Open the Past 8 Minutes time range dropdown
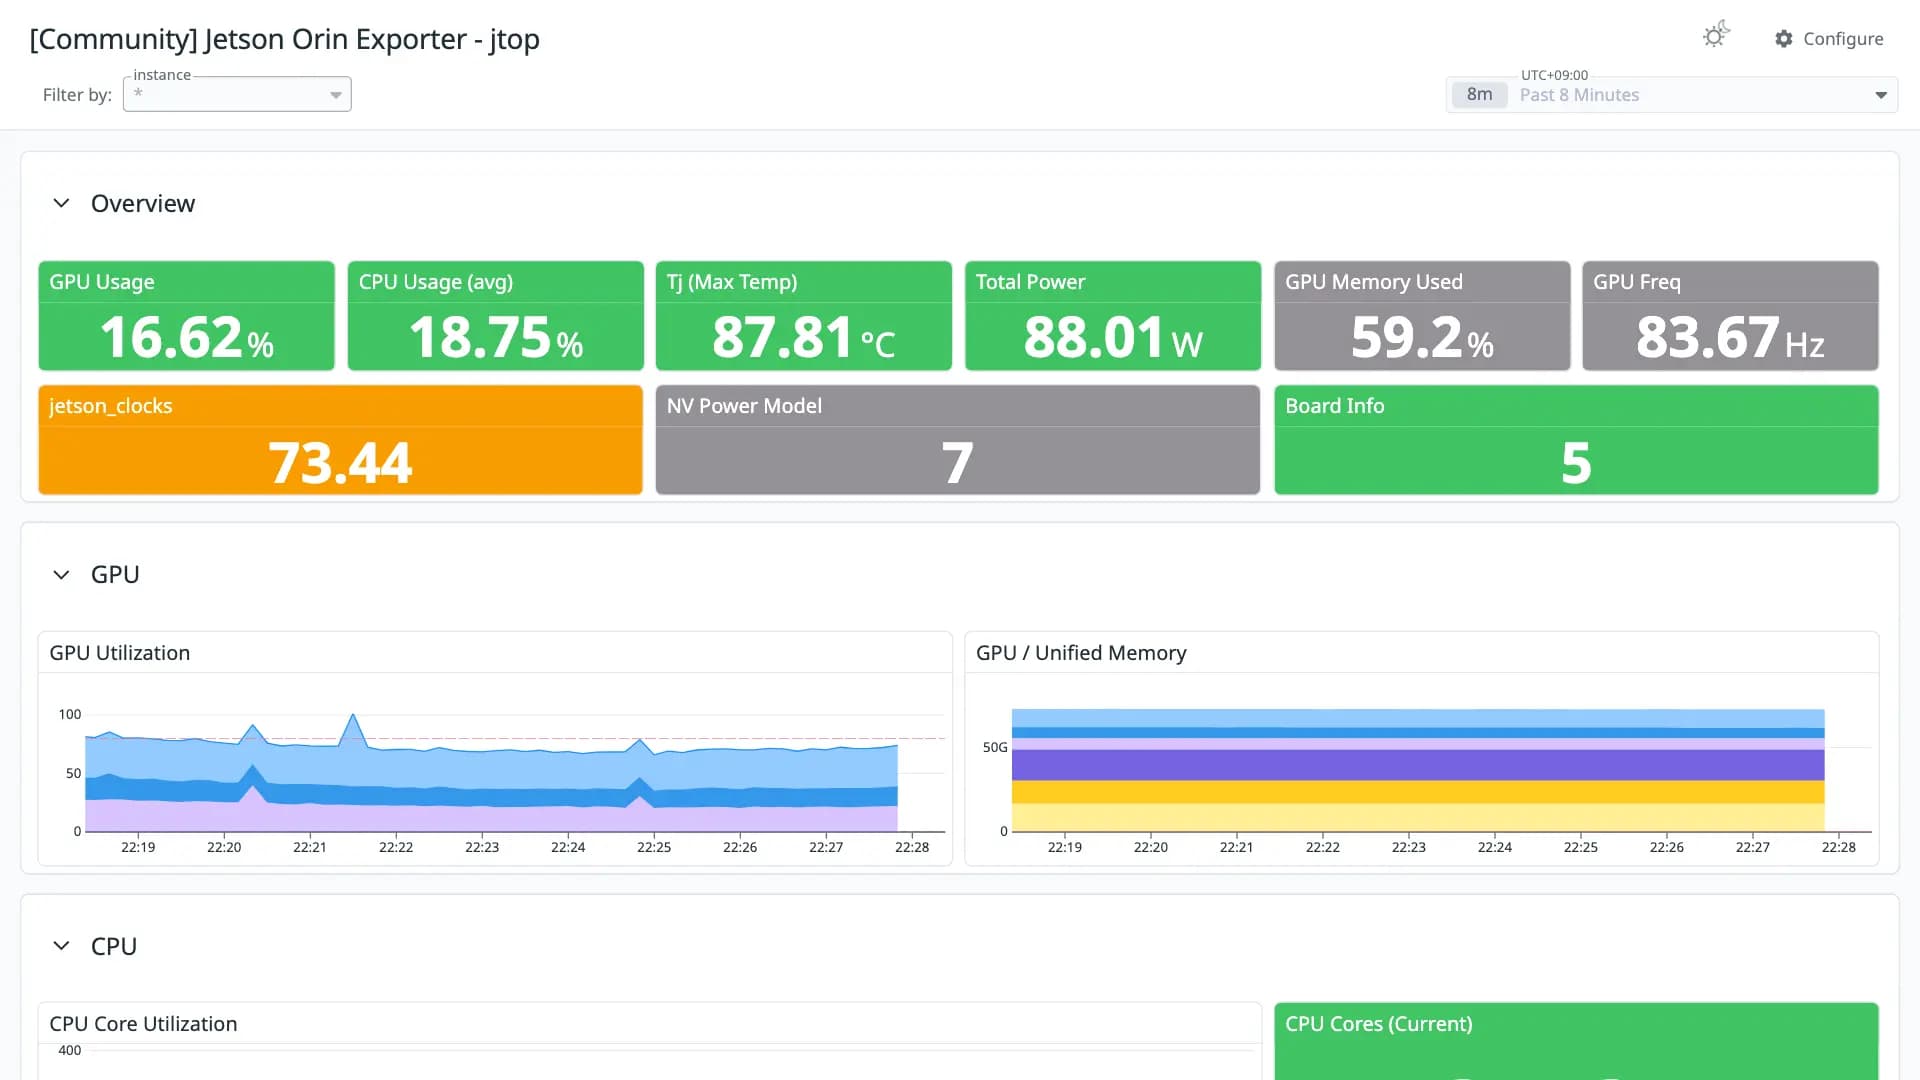Viewport: 1920px width, 1080px height. click(1672, 95)
